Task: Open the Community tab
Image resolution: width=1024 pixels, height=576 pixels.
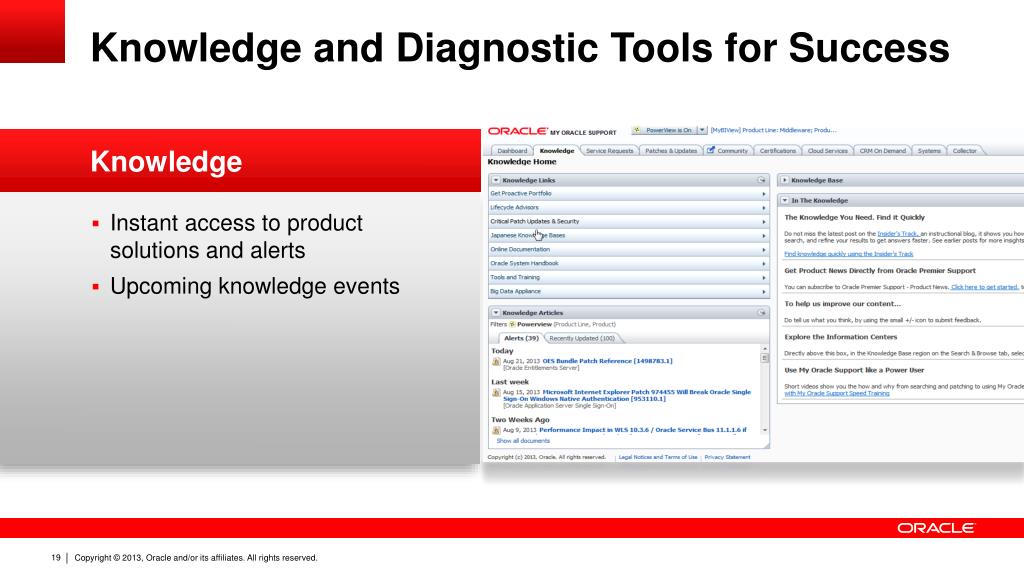Action: tap(728, 151)
